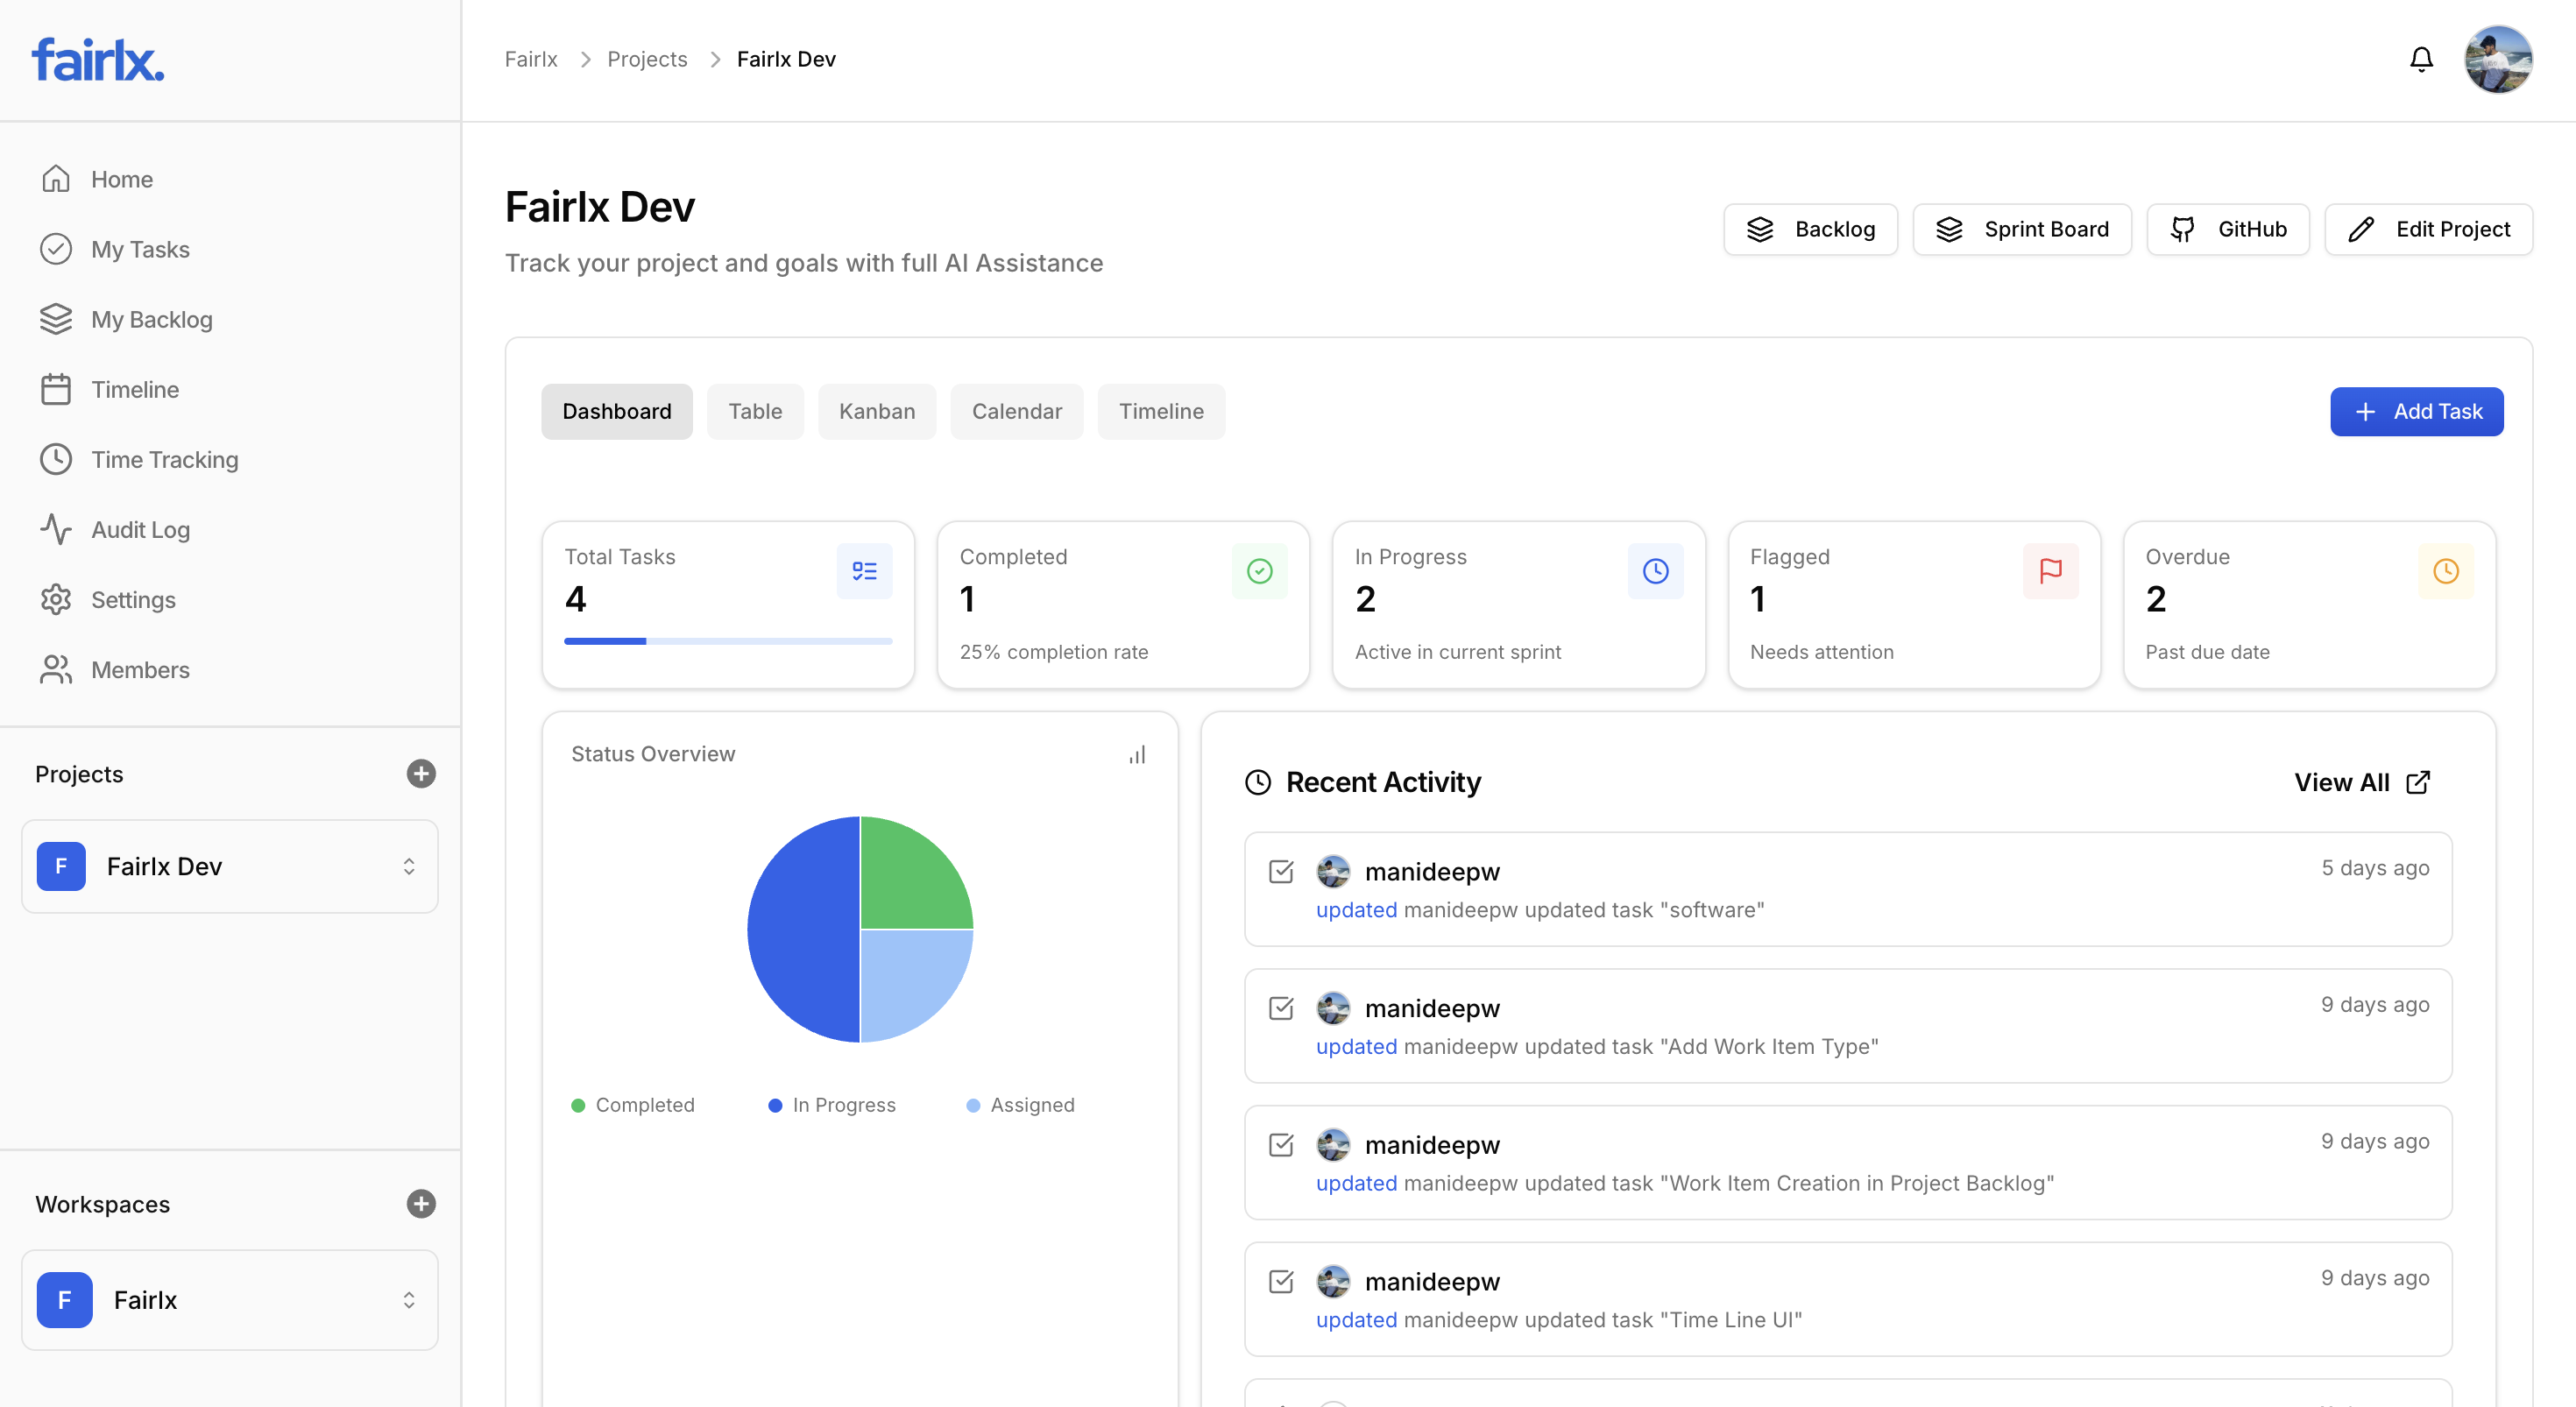Expand the Projects breadcrumb

[647, 59]
